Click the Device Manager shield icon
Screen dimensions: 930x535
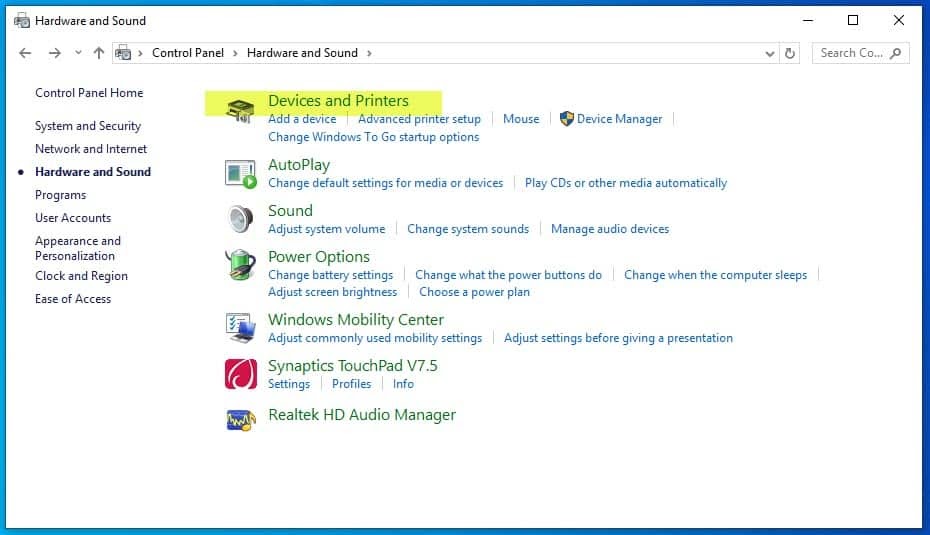click(x=566, y=119)
